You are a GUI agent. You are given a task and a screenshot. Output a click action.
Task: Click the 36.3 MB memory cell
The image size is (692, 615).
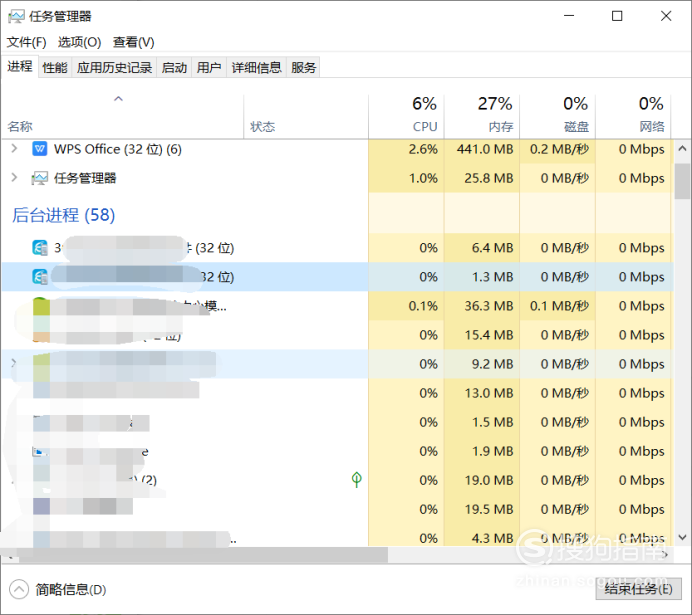tap(481, 306)
